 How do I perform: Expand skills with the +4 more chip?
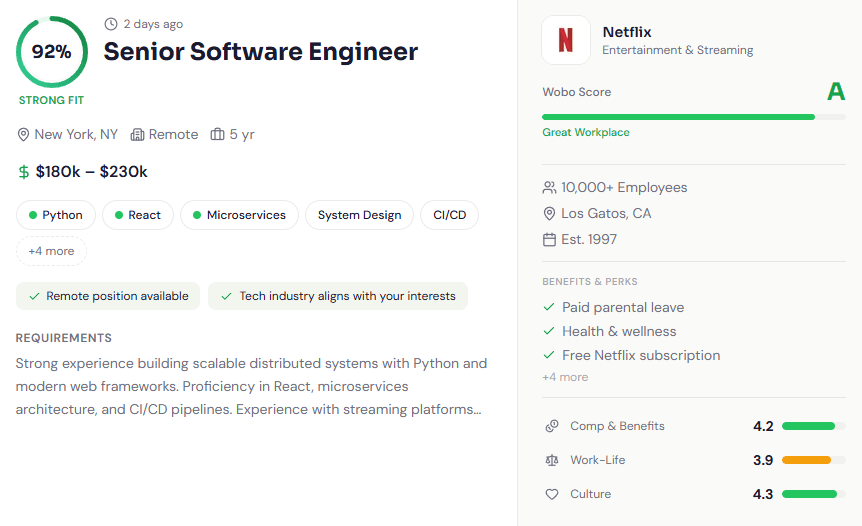51,251
